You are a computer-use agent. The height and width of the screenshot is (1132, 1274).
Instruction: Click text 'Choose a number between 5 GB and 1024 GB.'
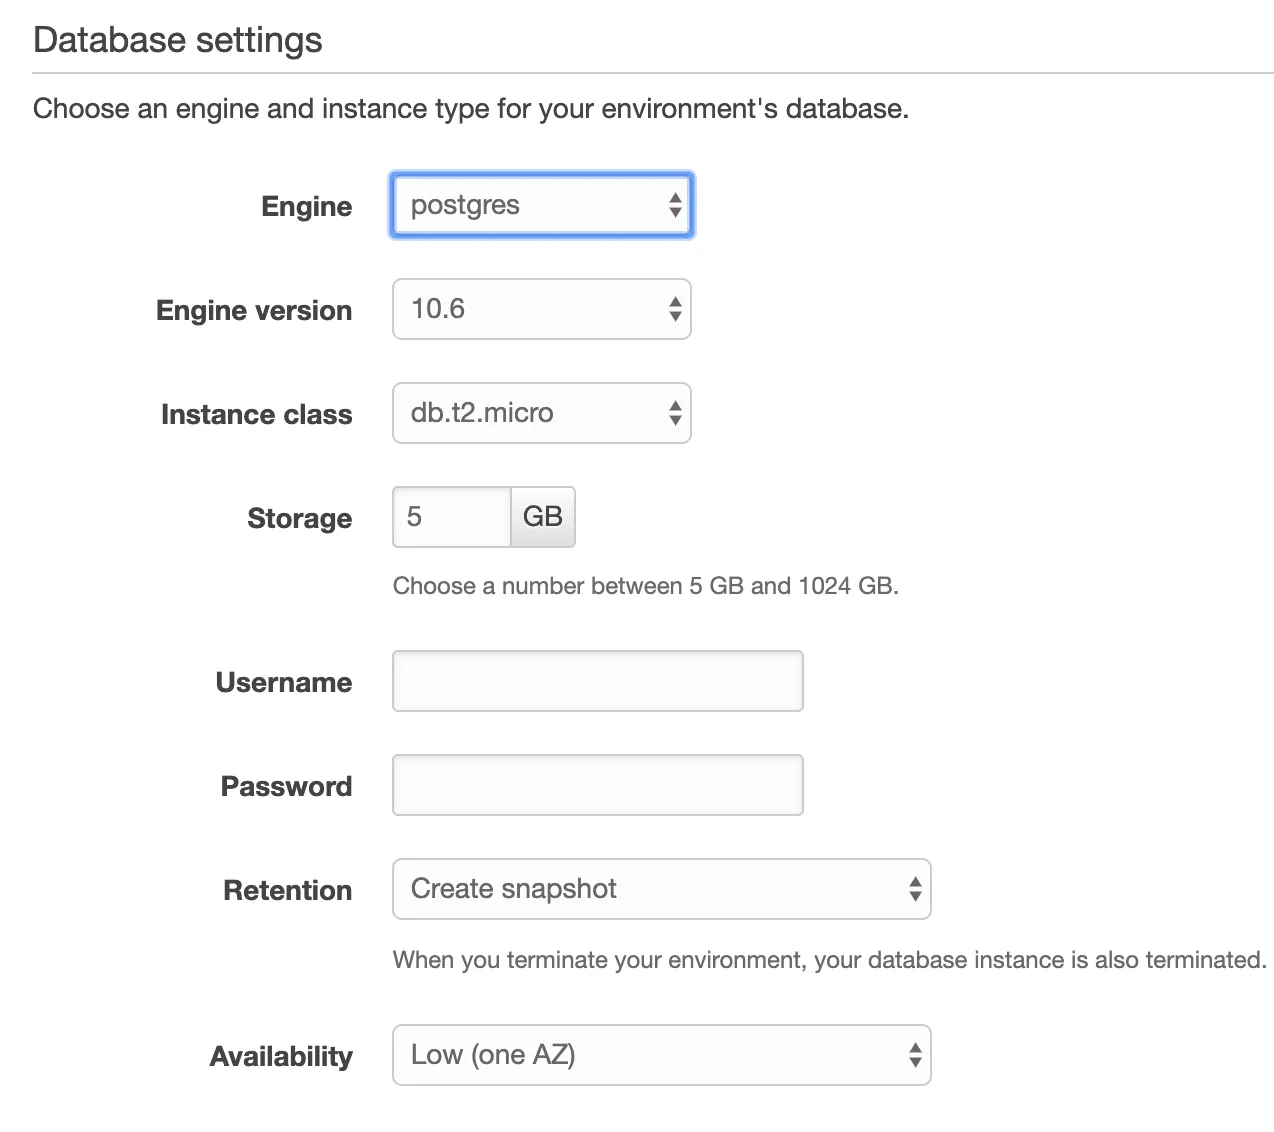[x=646, y=586]
